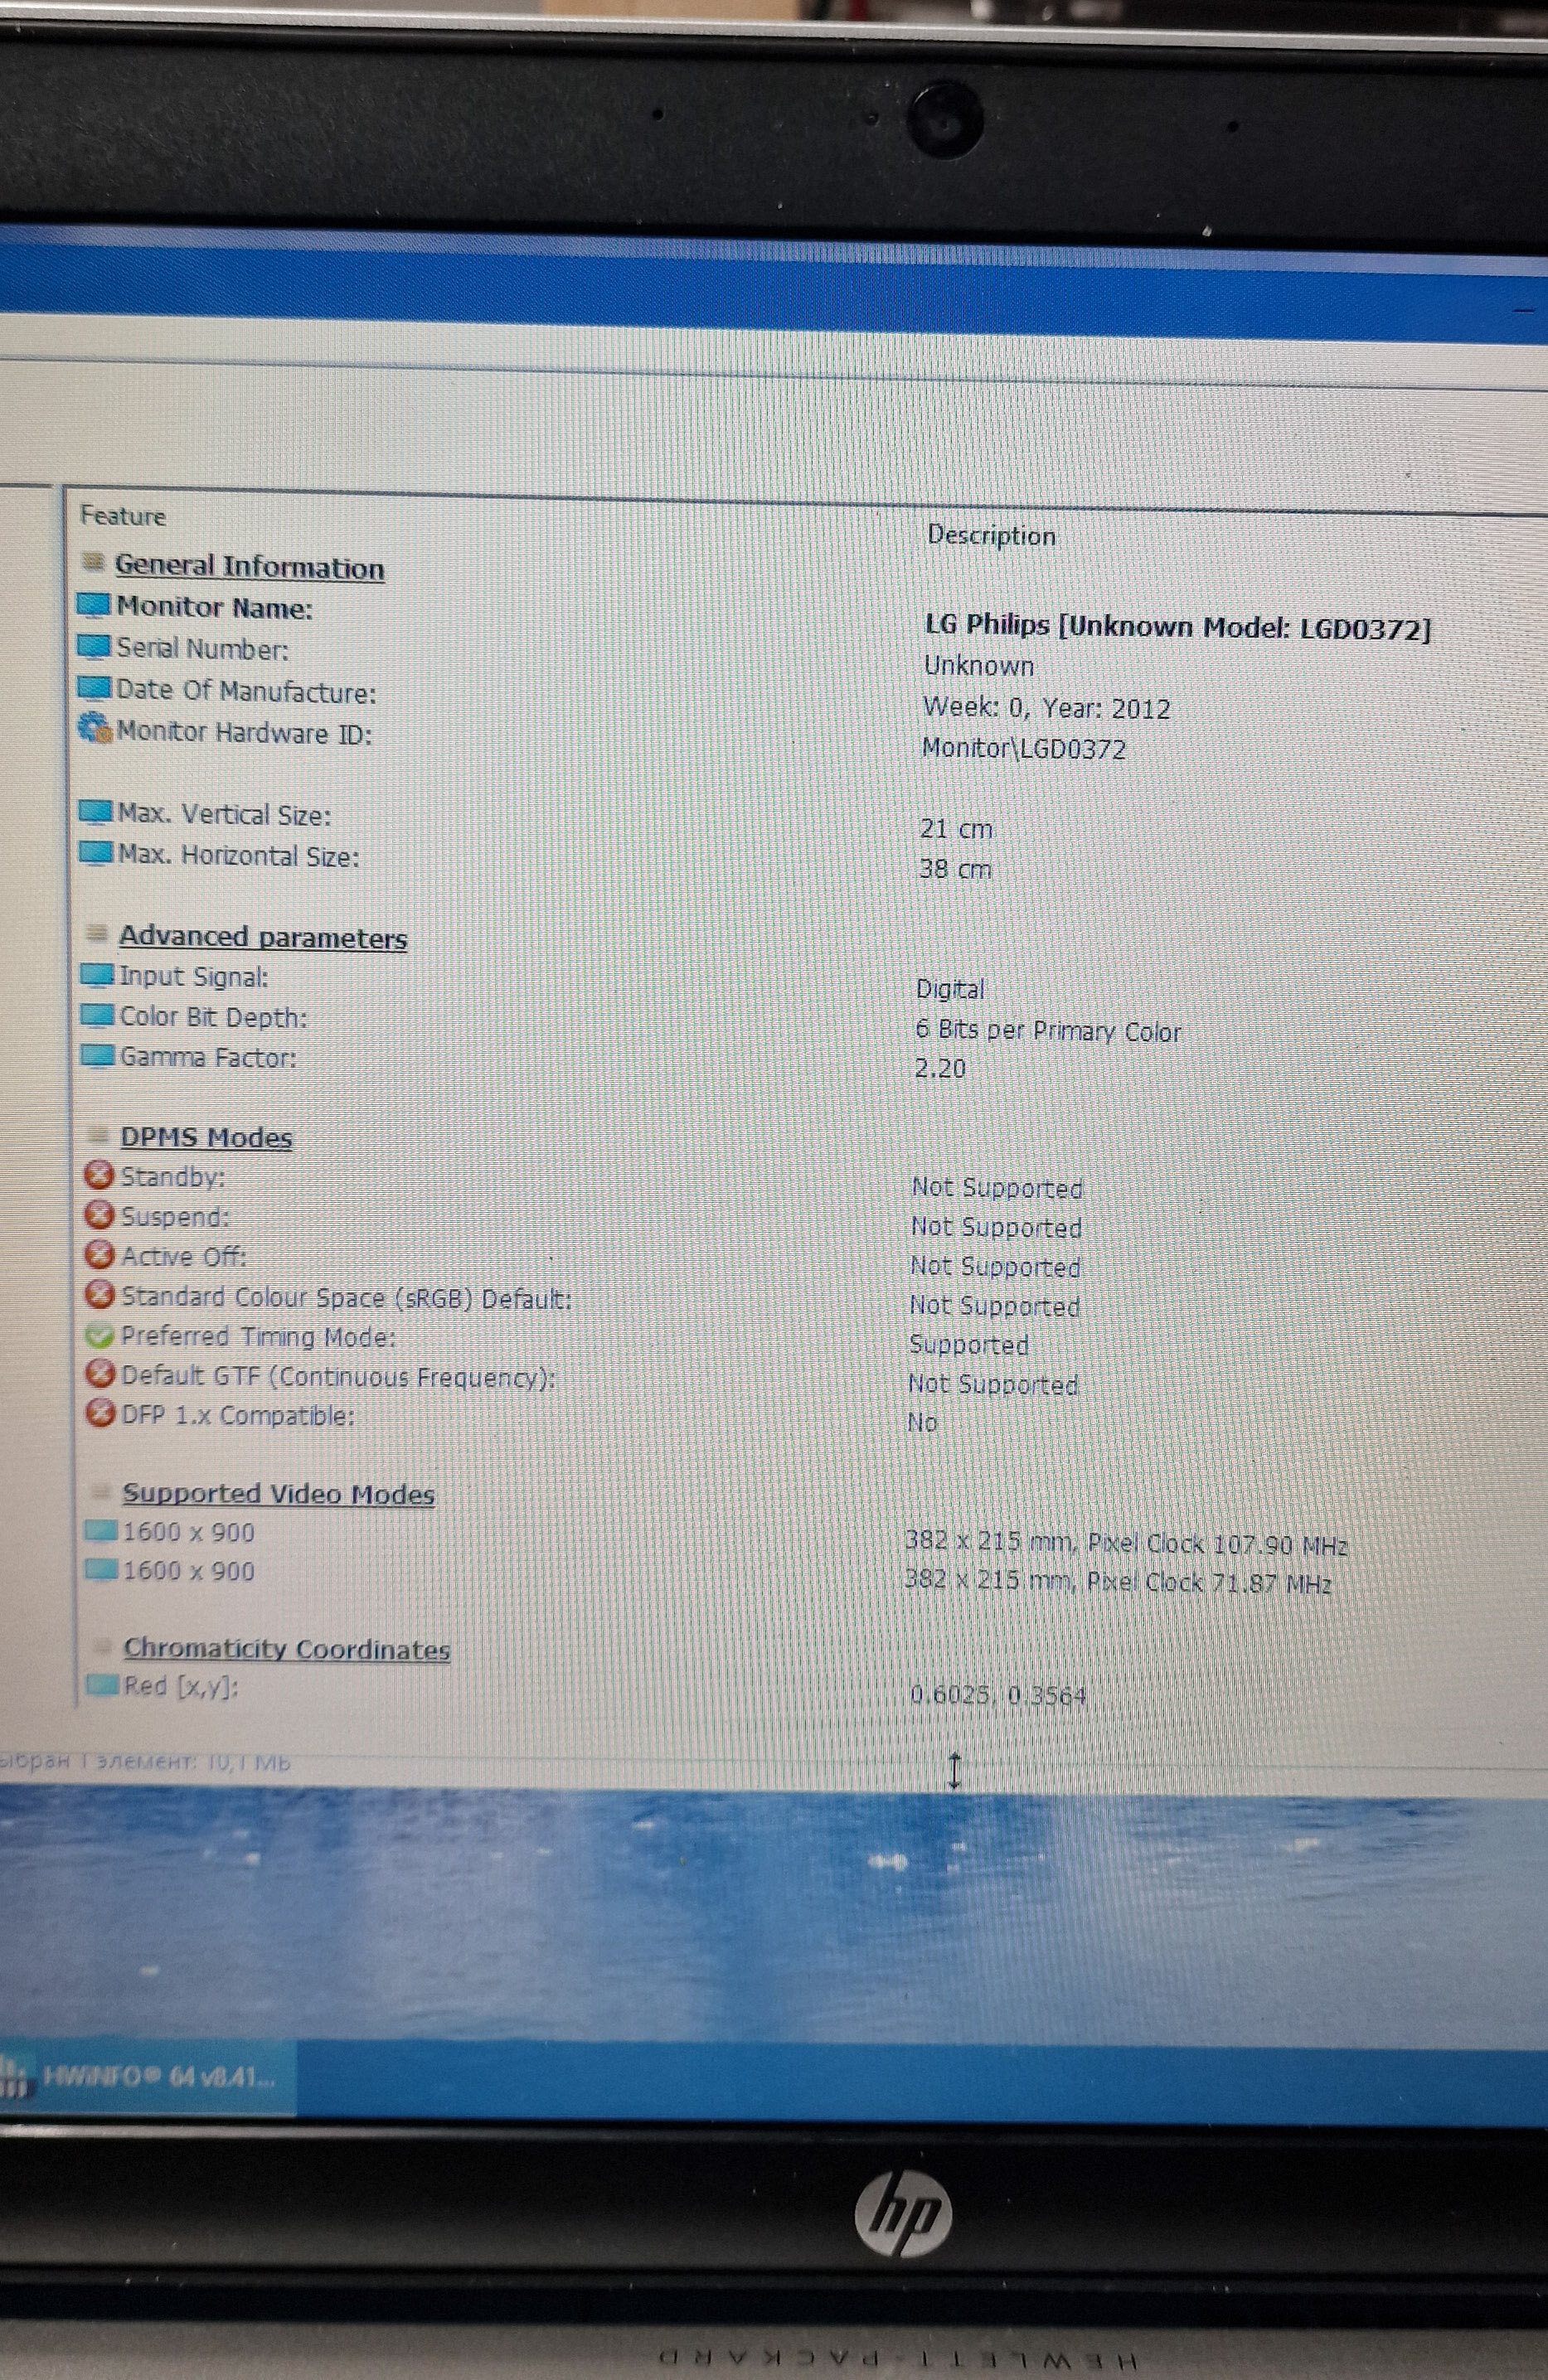Click the green check beside Preferred Timing Mode
The image size is (1548, 2380).
click(100, 1335)
